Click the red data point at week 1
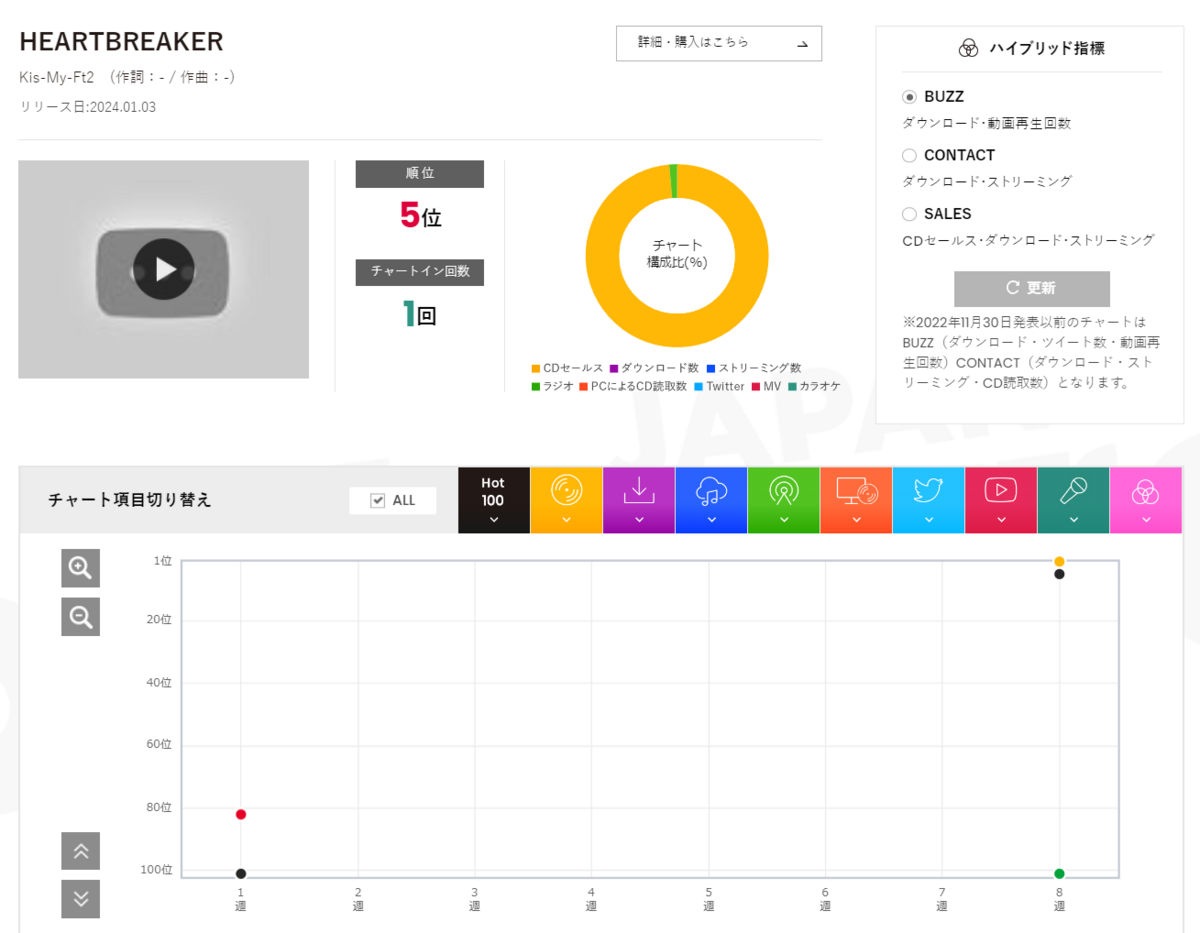The width and height of the screenshot is (1200, 933). point(241,814)
